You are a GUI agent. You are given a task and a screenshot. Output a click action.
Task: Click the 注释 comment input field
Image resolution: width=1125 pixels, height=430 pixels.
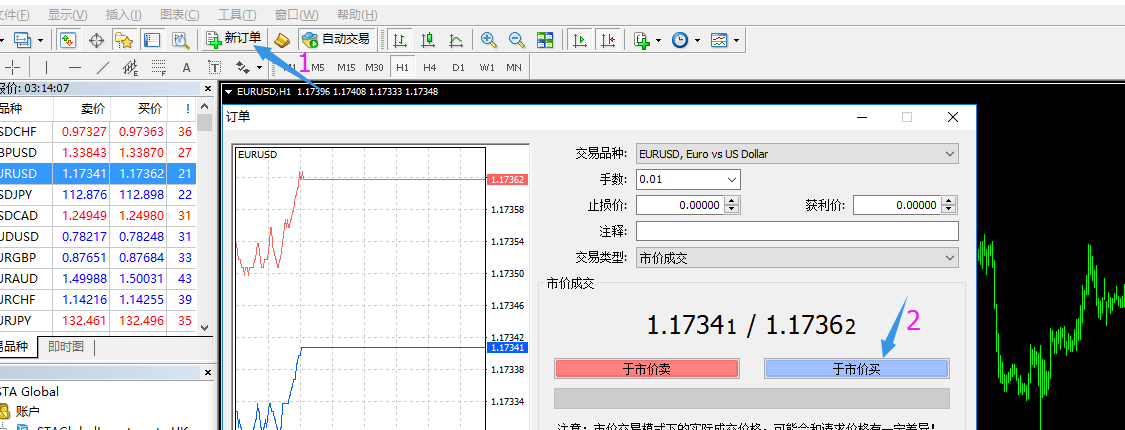796,231
